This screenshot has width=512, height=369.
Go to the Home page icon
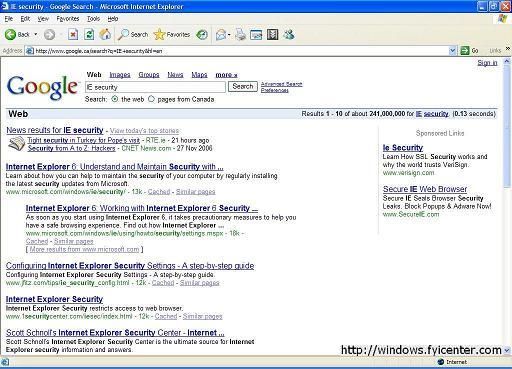pos(105,34)
